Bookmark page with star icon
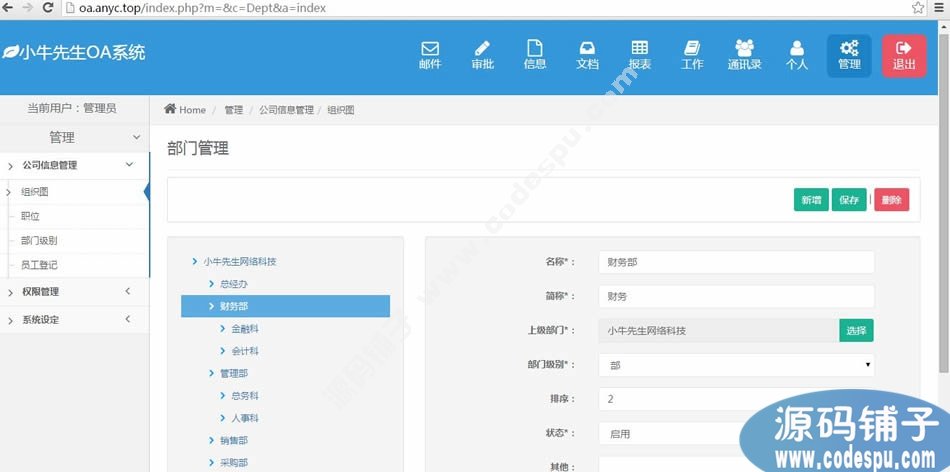This screenshot has height=472, width=950. pyautogui.click(x=918, y=8)
